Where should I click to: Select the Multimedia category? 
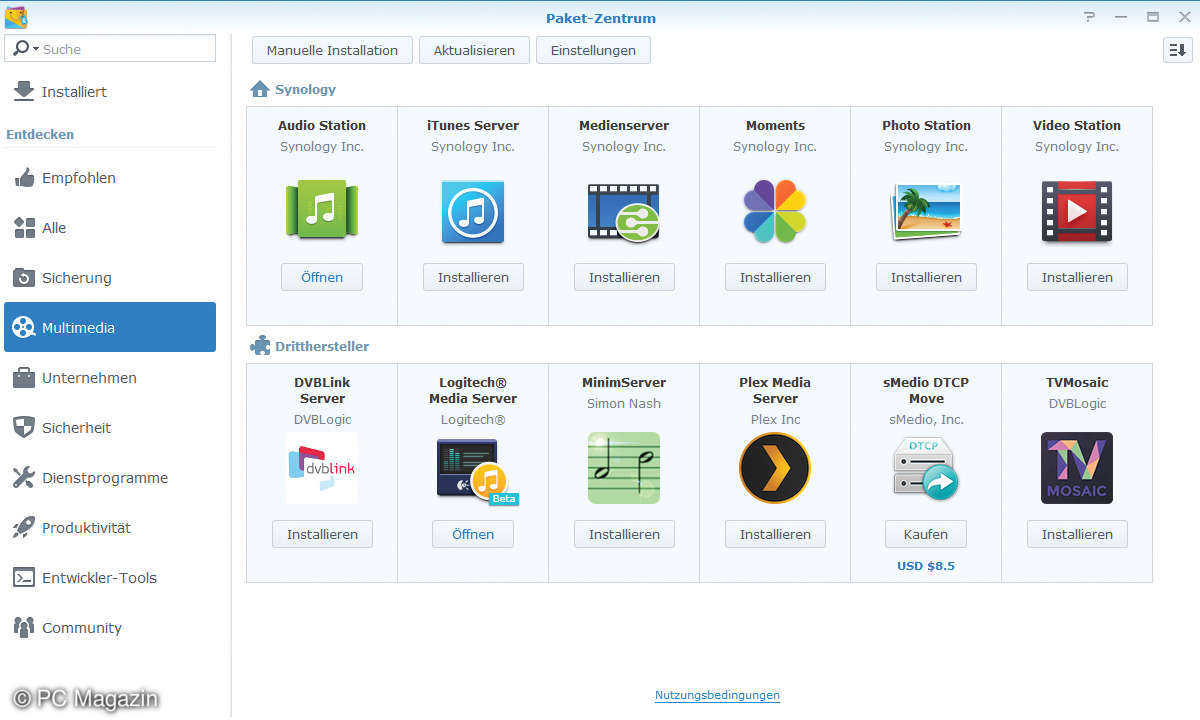click(110, 327)
